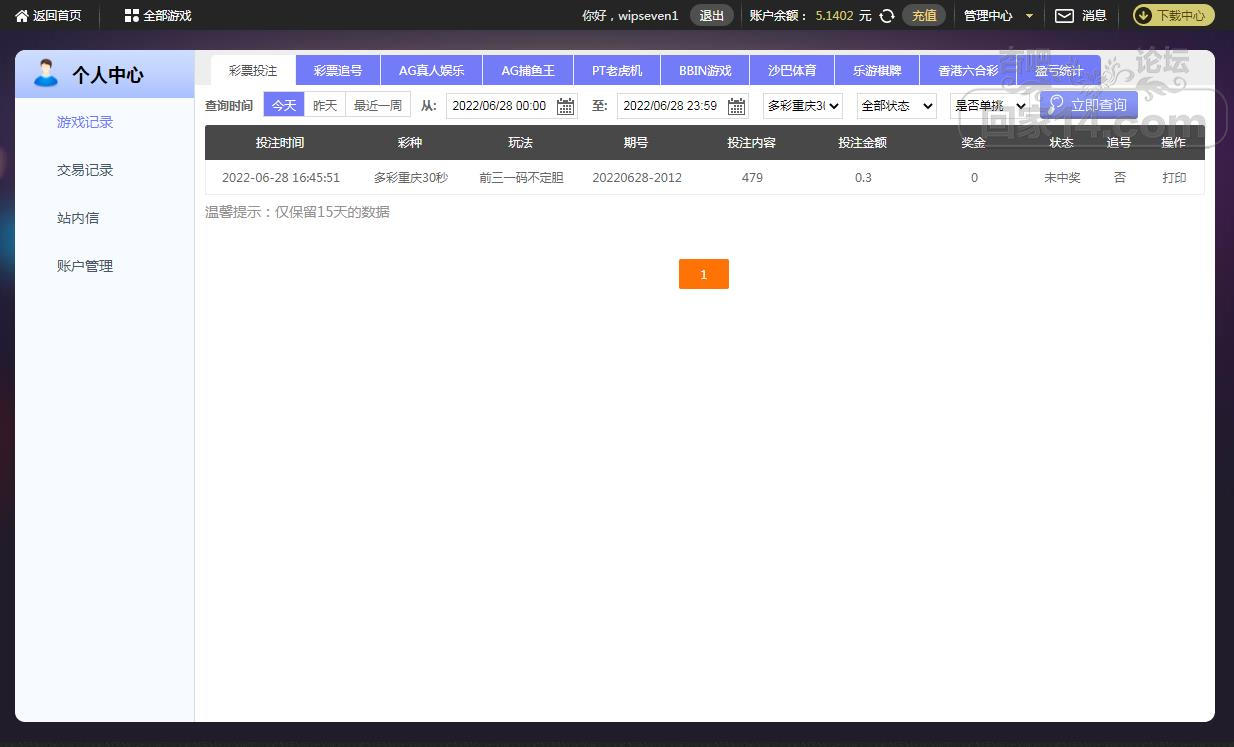The width and height of the screenshot is (1234, 747).
Task: Open the 多彩重庆30 lottery type dropdown
Action: tap(803, 106)
